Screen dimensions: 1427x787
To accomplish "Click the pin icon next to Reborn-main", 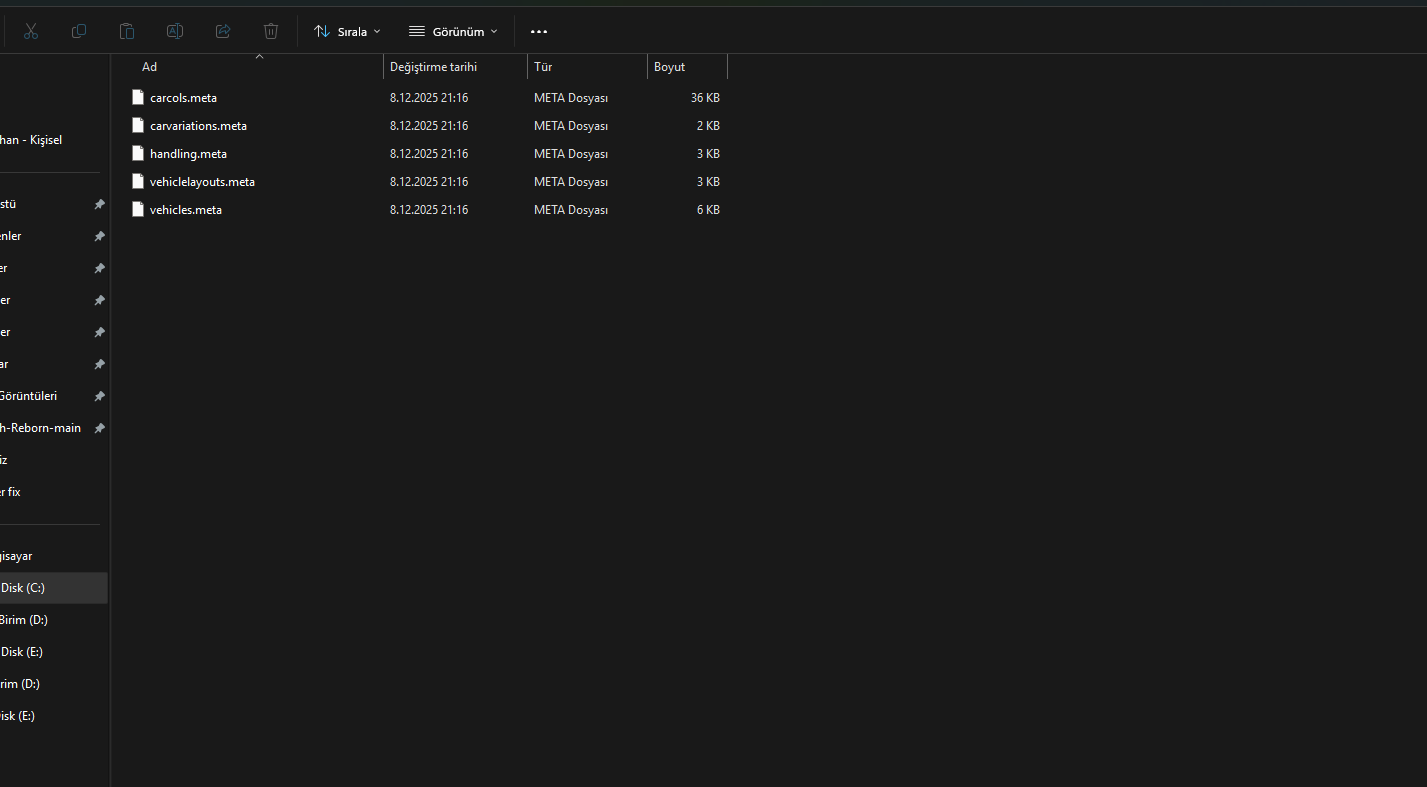I will tap(99, 428).
